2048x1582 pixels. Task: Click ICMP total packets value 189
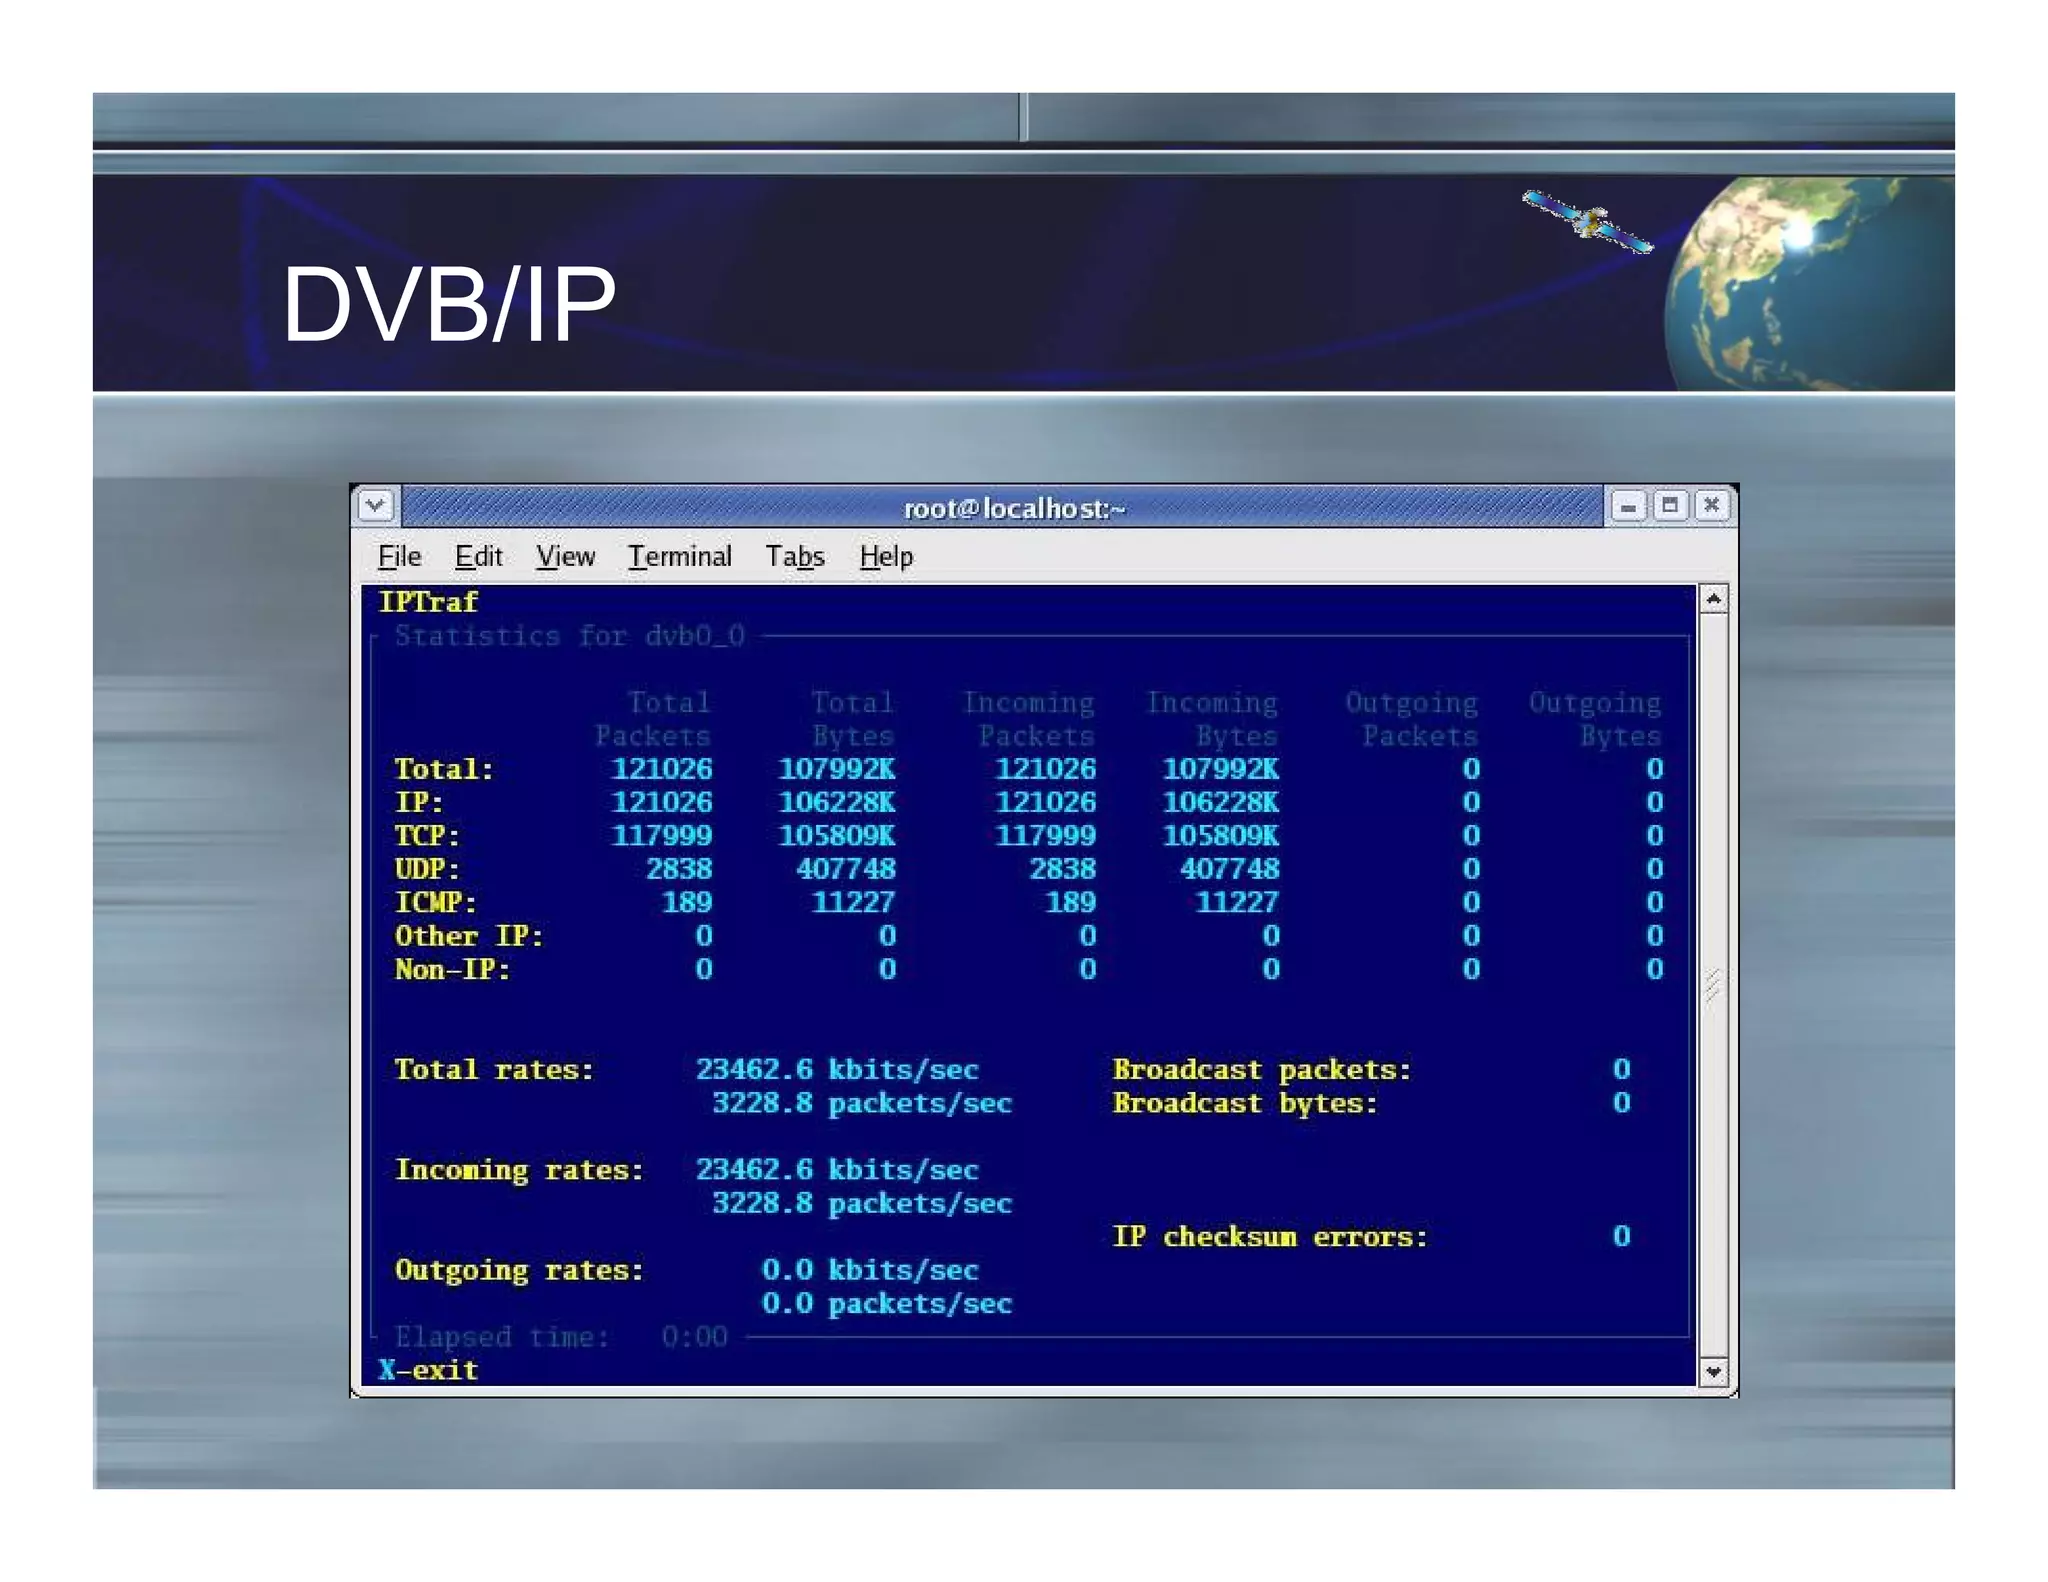[687, 902]
